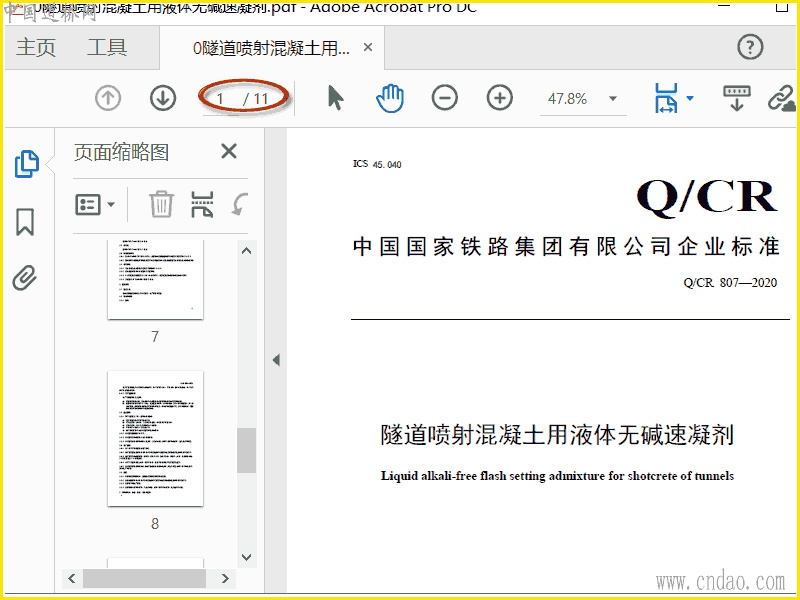The height and width of the screenshot is (600, 800).
Task: Open the attachments paperclip panel
Action: (25, 278)
